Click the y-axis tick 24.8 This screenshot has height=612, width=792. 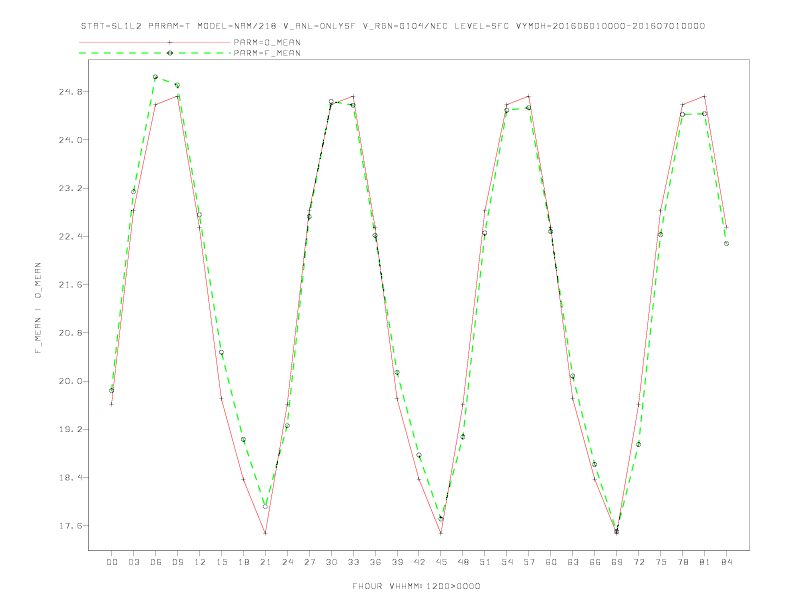pos(69,92)
